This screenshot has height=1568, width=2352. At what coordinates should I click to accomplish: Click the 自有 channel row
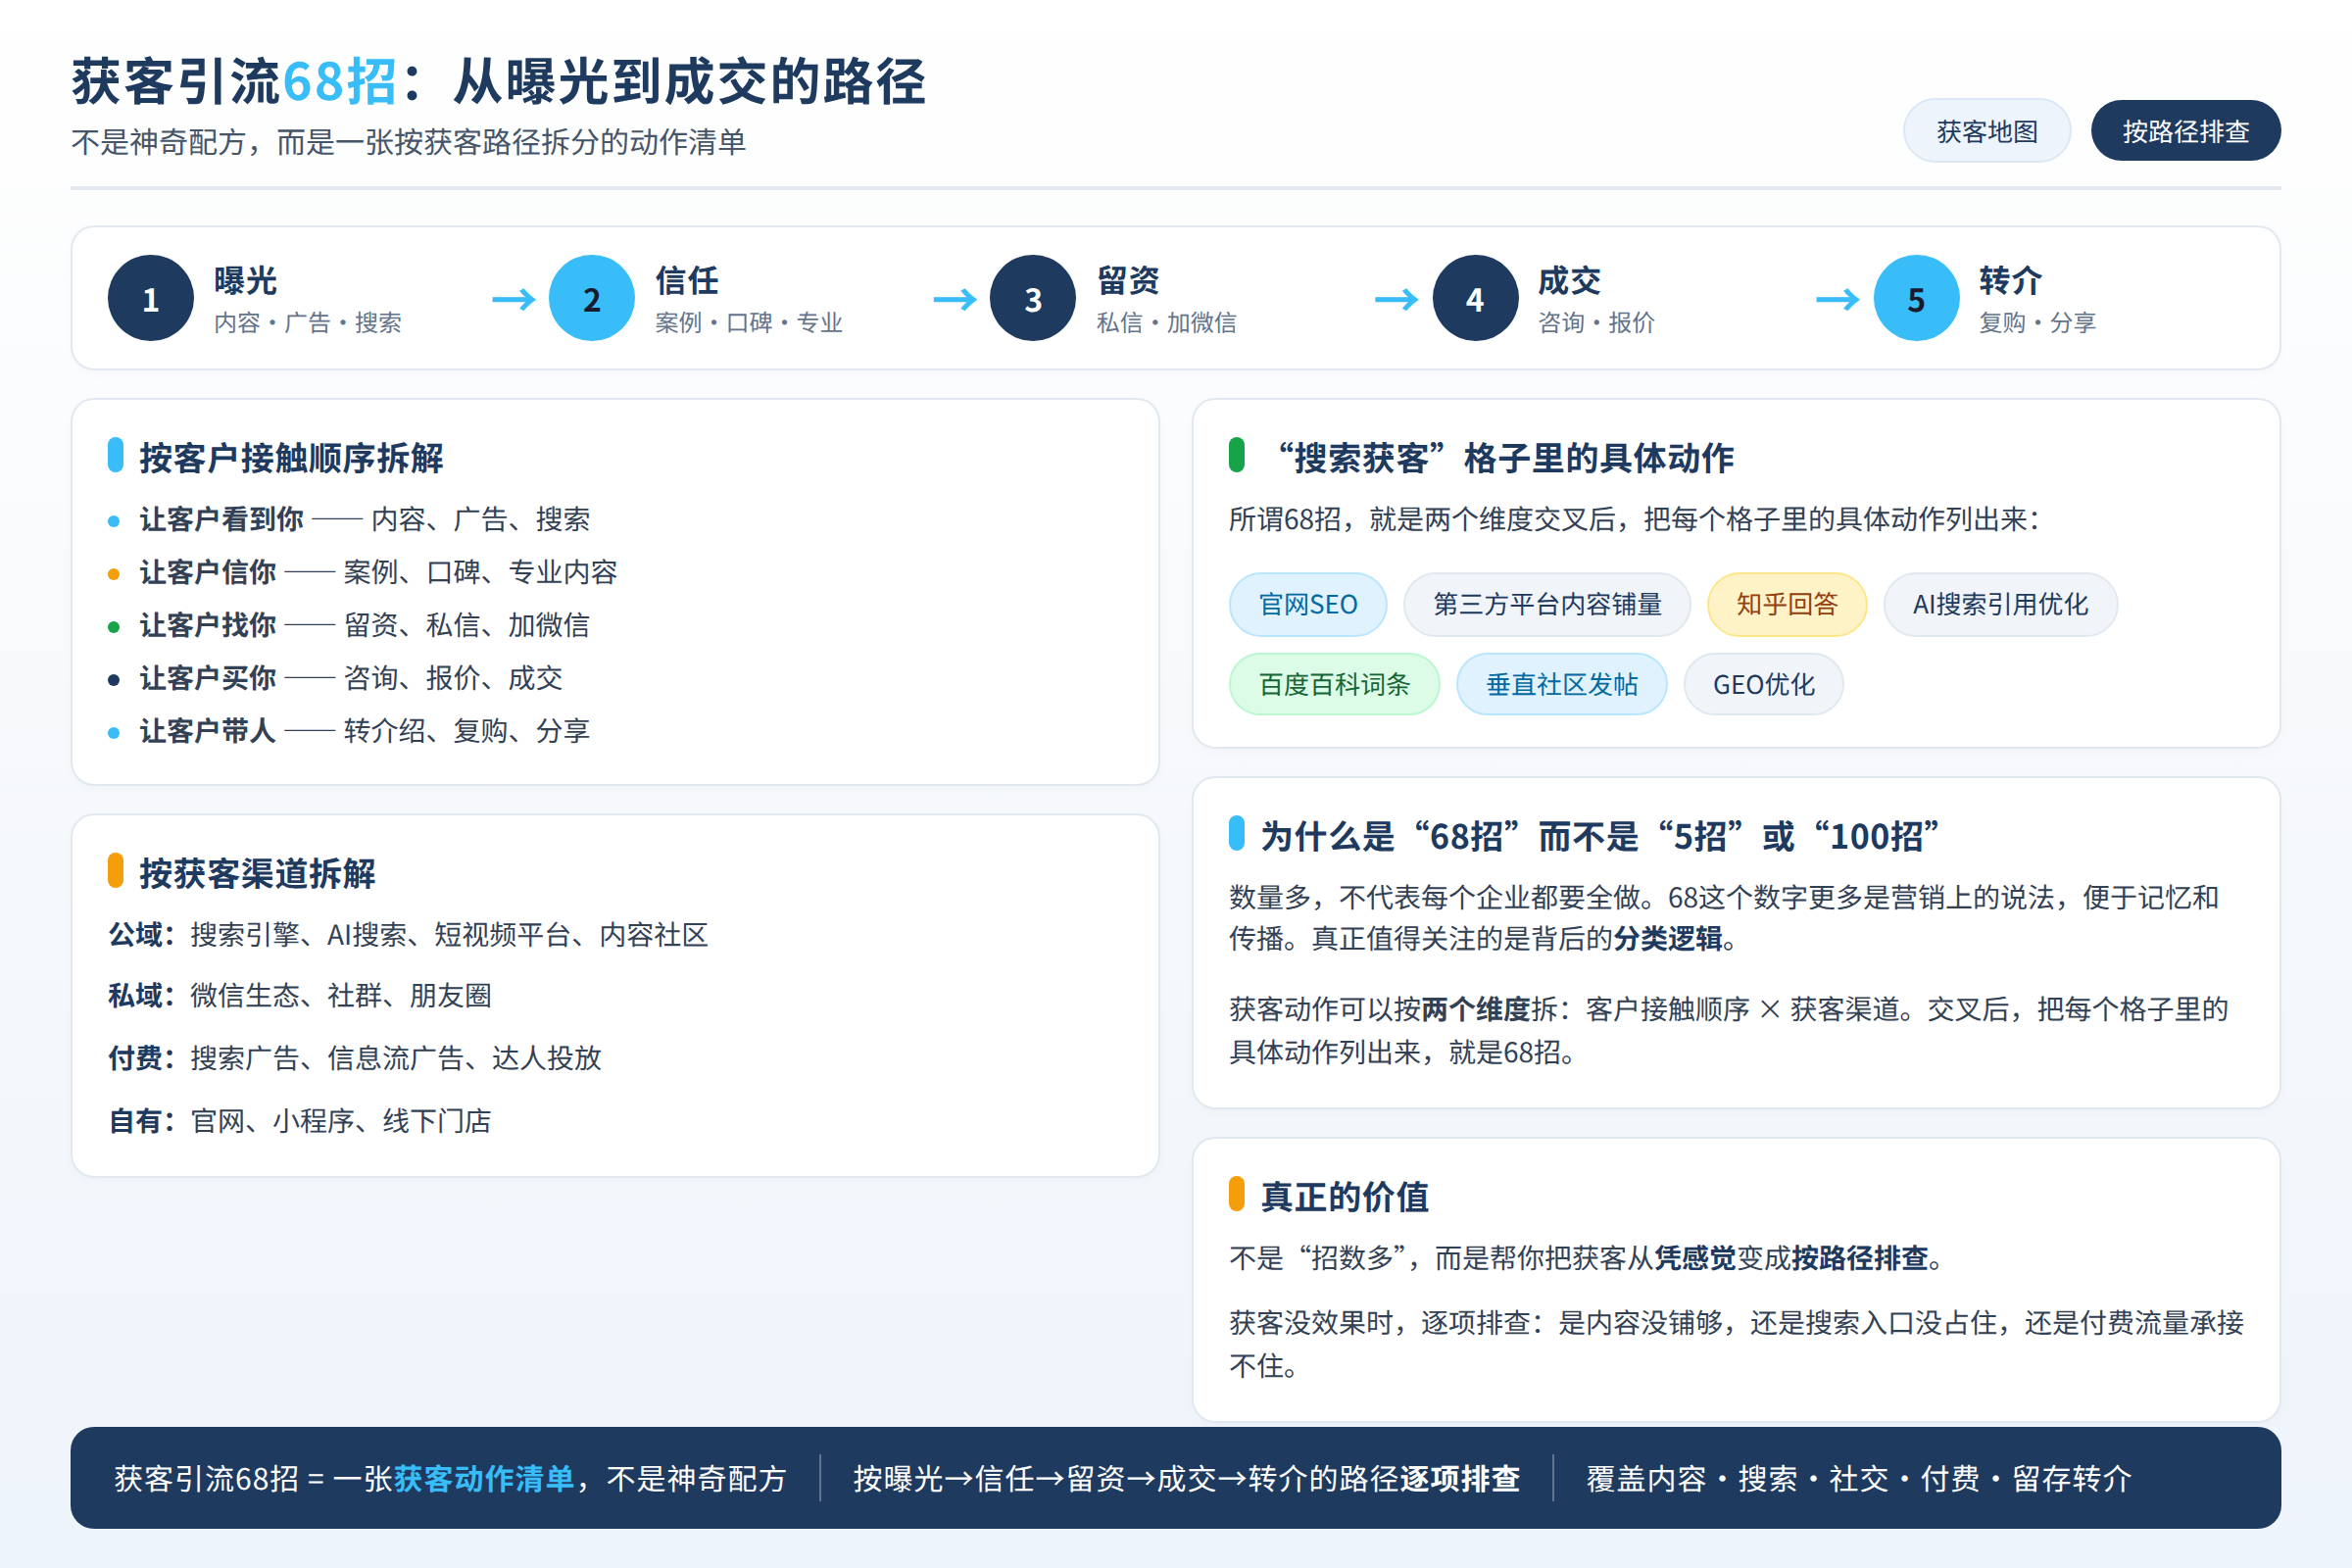tap(300, 1121)
